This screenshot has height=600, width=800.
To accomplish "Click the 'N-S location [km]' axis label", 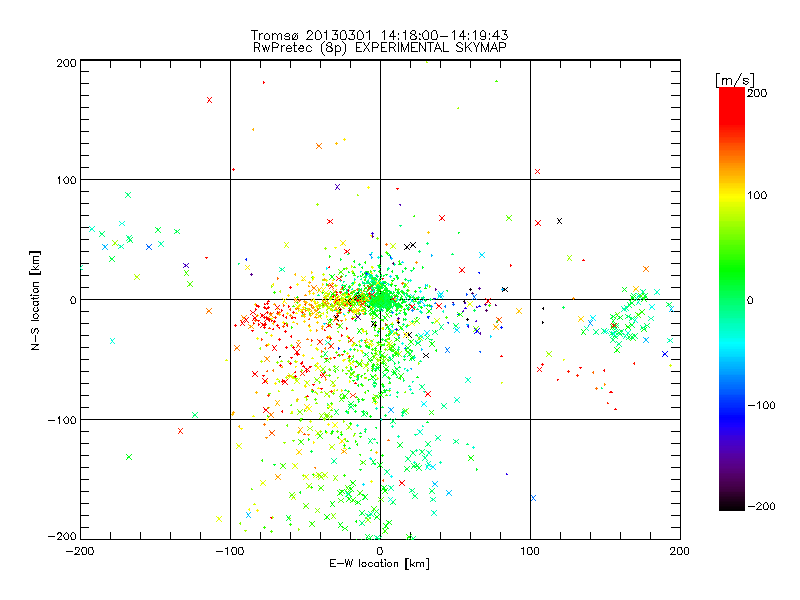I will (35, 301).
